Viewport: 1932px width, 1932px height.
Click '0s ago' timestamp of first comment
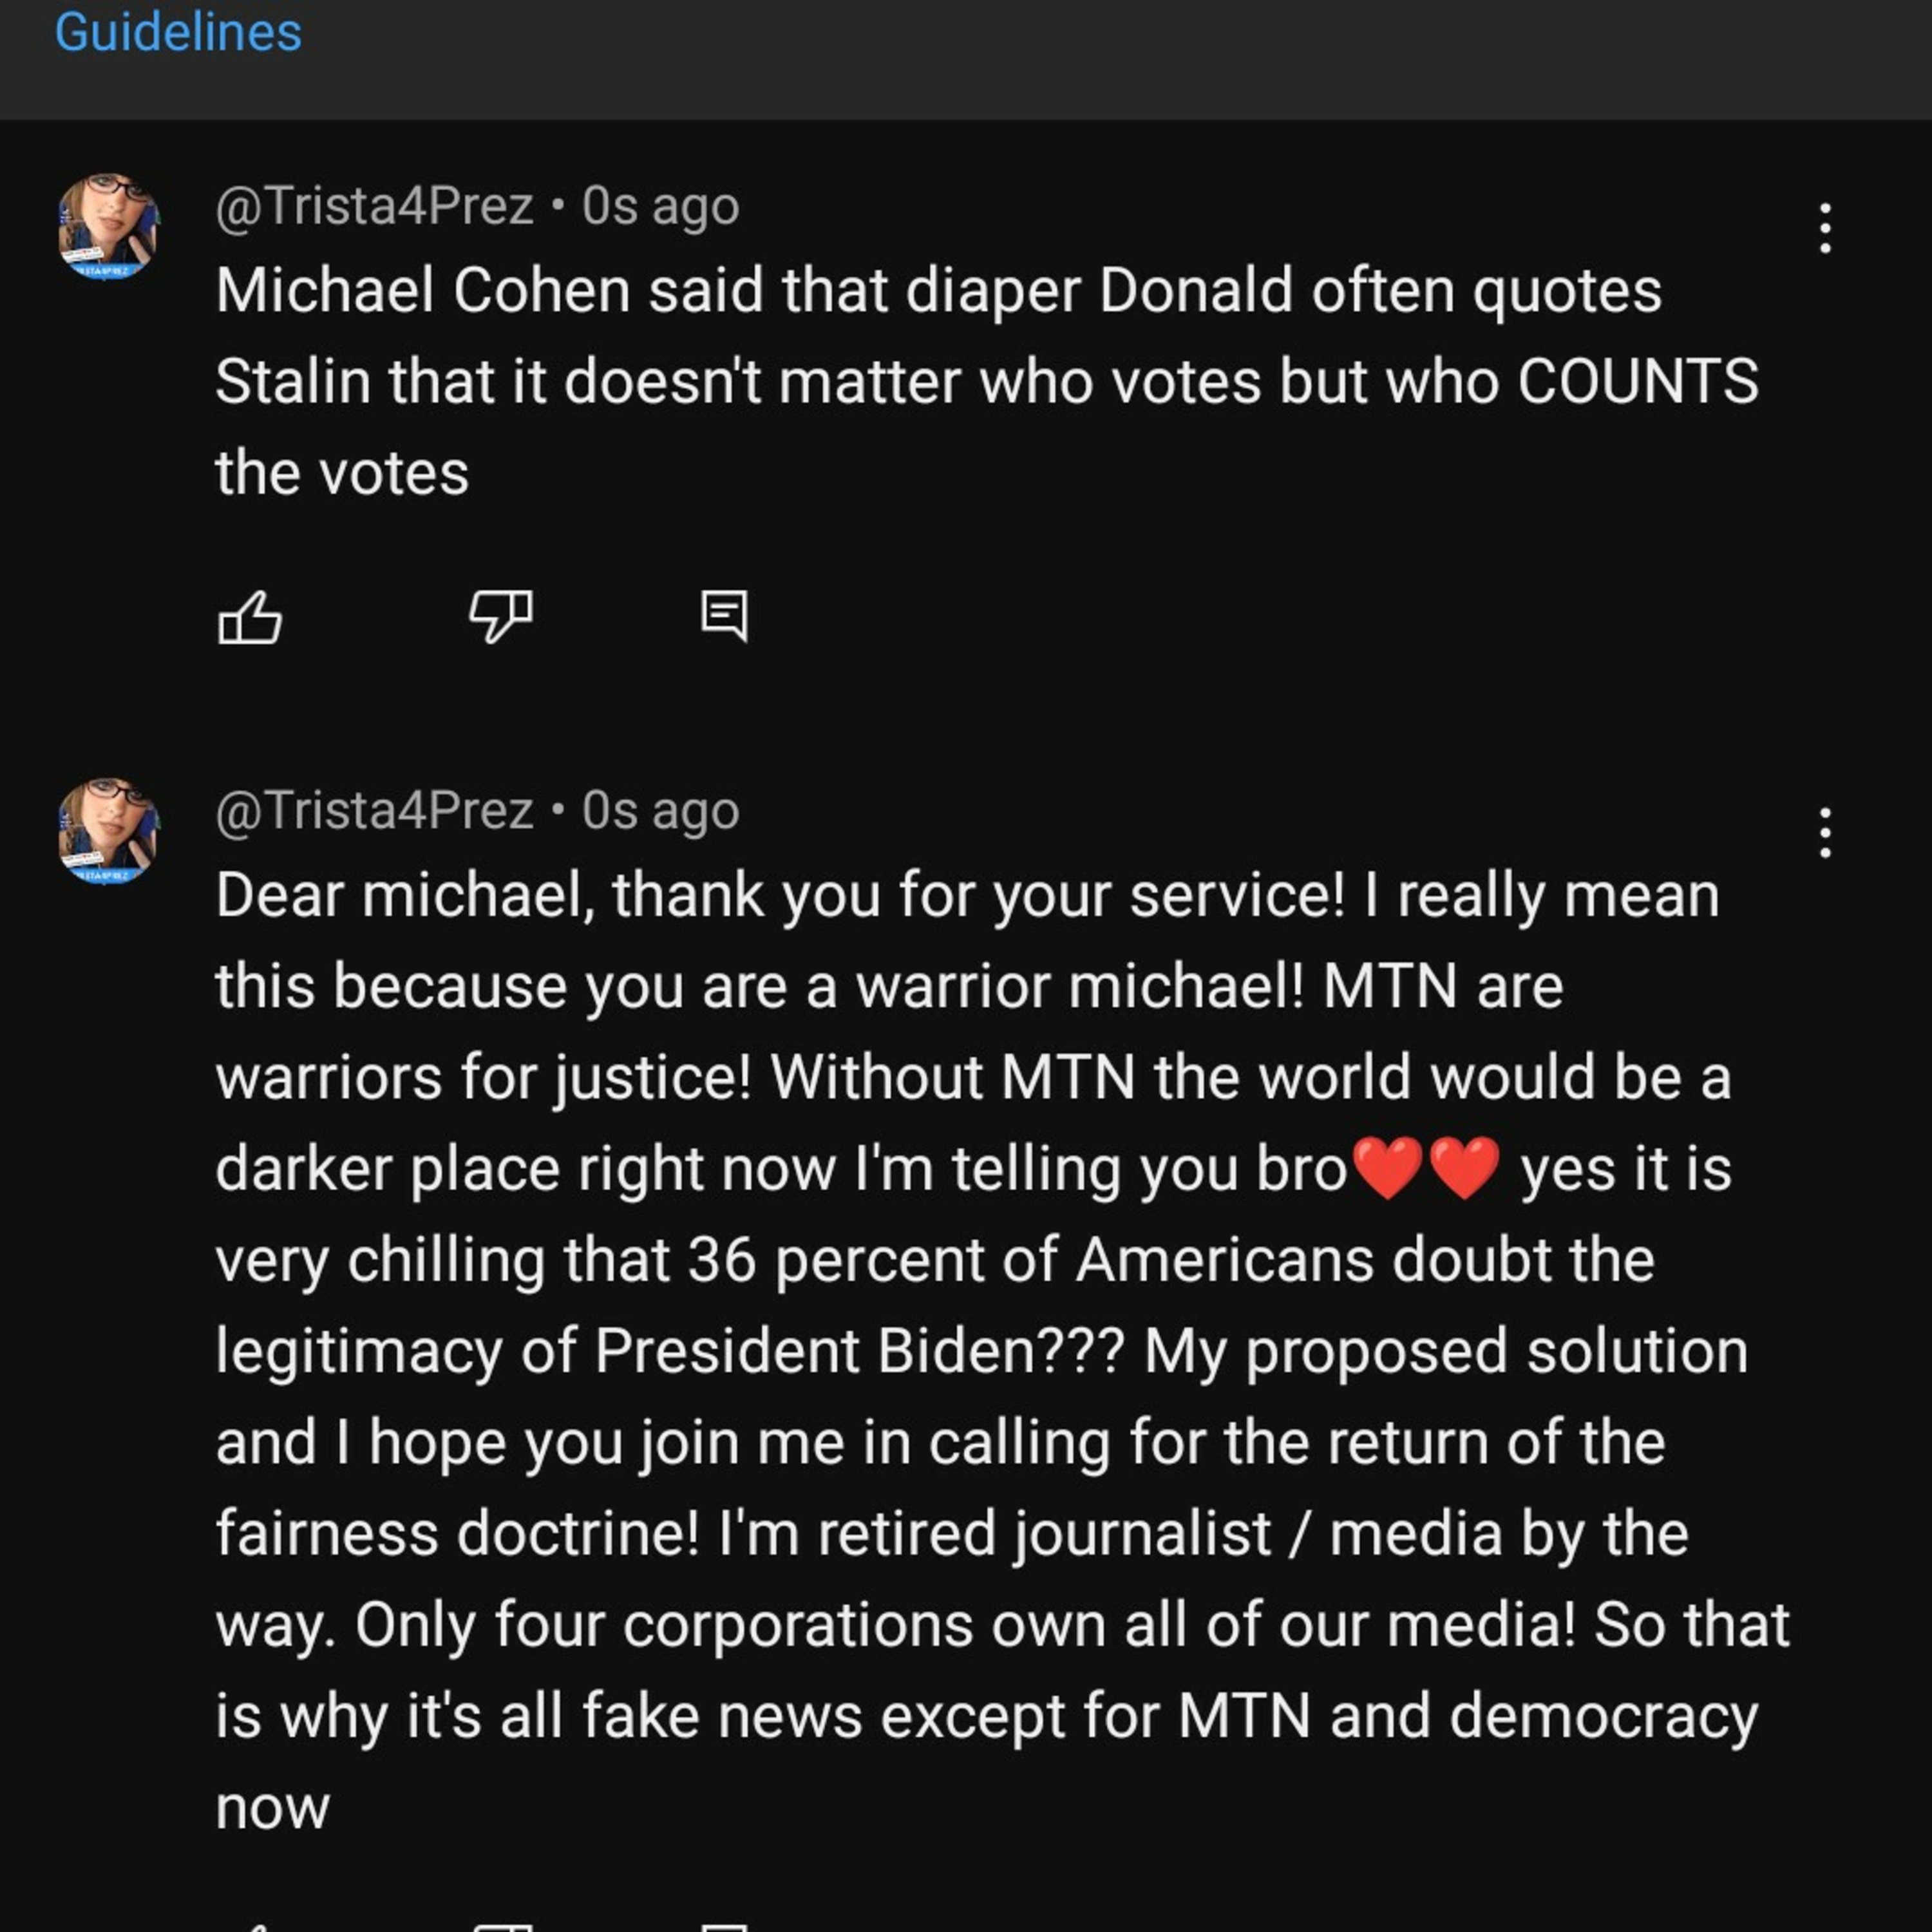(x=660, y=206)
